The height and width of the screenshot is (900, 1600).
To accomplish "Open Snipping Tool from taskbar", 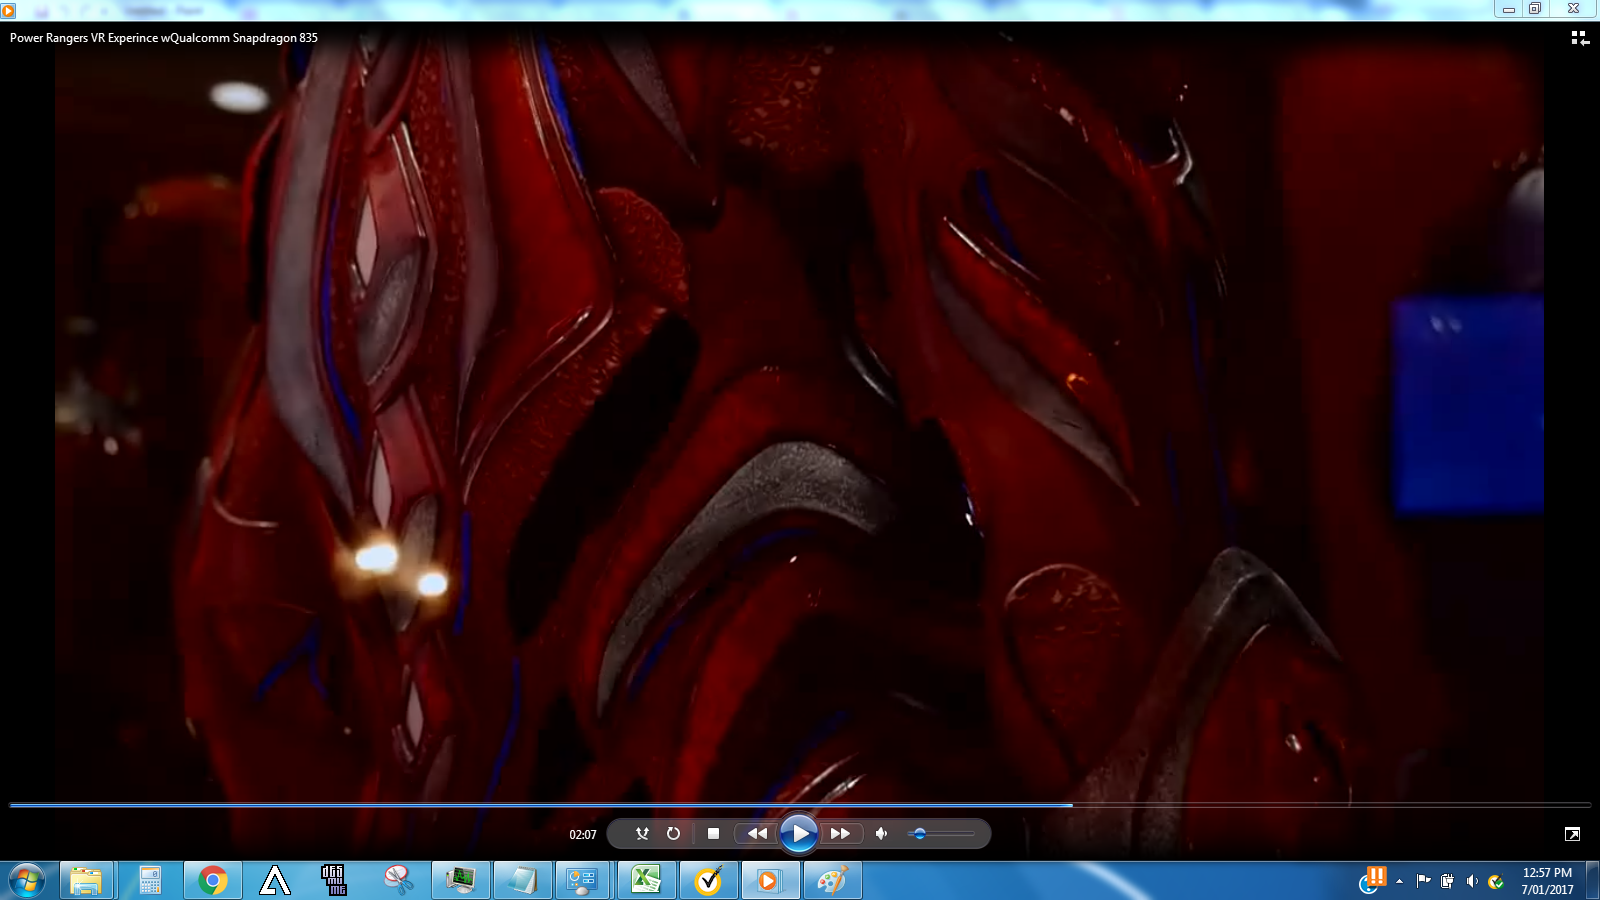I will click(398, 881).
